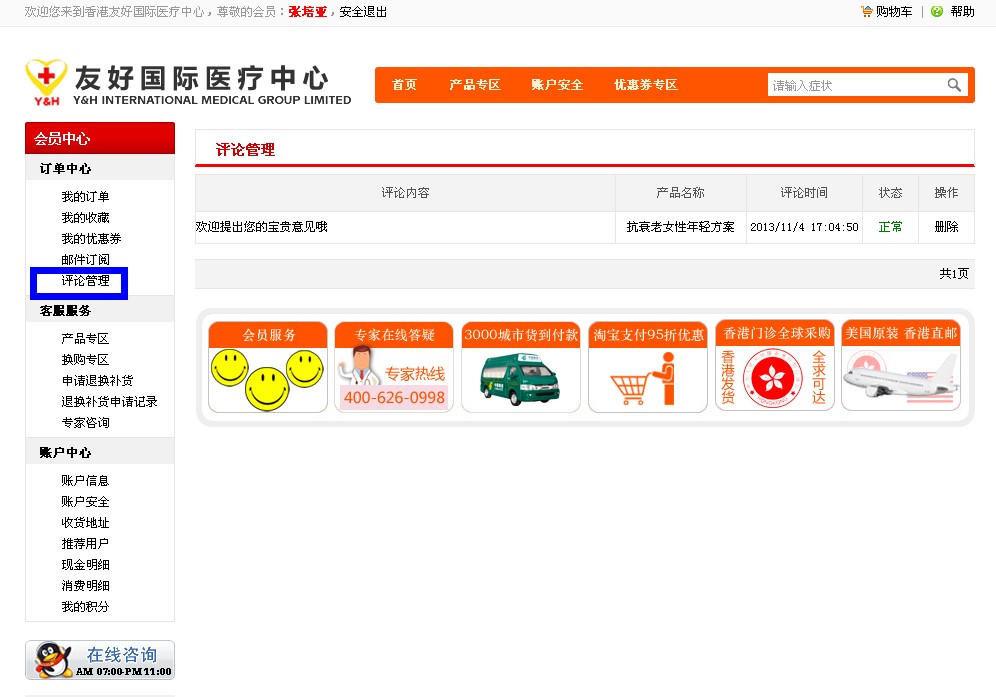Click the status value 正常

click(890, 226)
